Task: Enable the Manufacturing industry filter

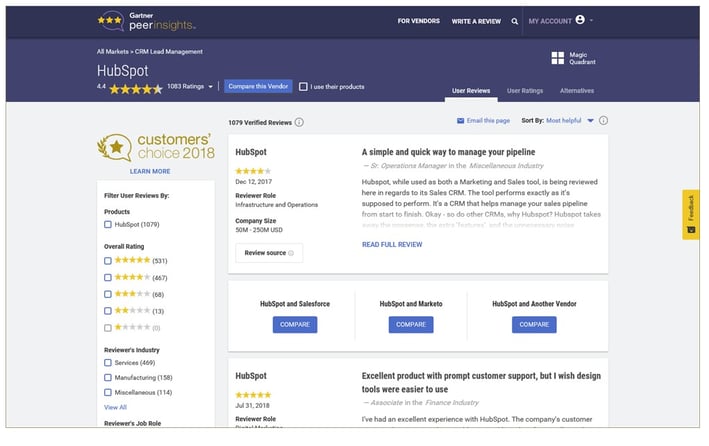Action: click(x=108, y=377)
